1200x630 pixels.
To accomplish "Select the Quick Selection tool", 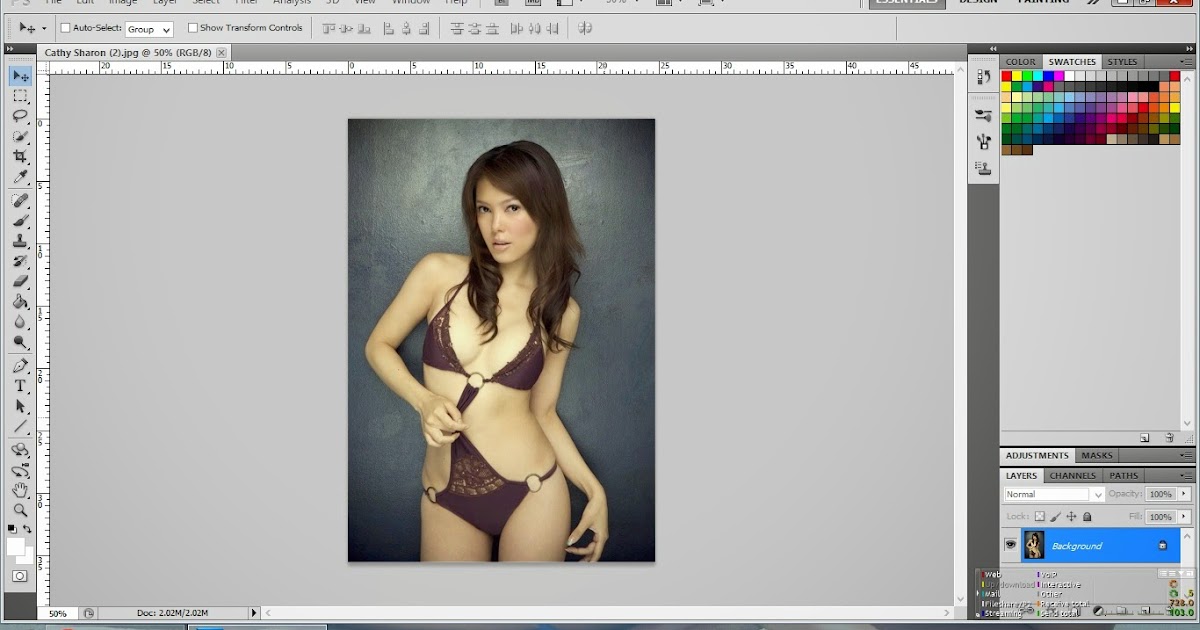I will (x=20, y=136).
